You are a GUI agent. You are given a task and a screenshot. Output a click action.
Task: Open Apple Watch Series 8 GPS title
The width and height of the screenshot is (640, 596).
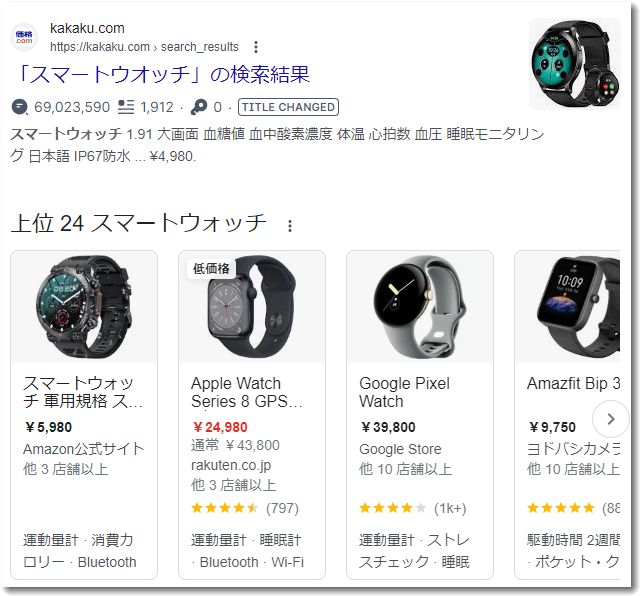(247, 392)
